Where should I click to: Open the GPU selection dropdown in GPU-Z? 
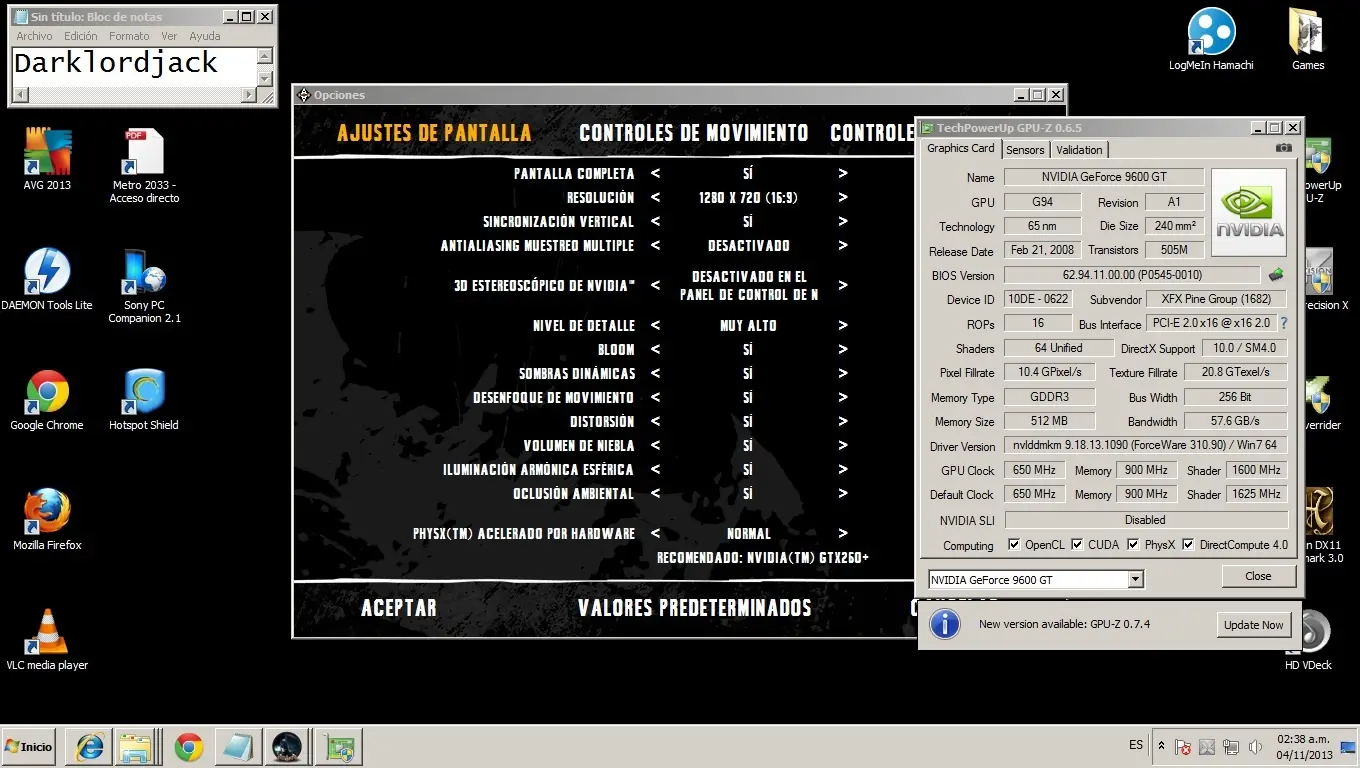[x=1135, y=579]
